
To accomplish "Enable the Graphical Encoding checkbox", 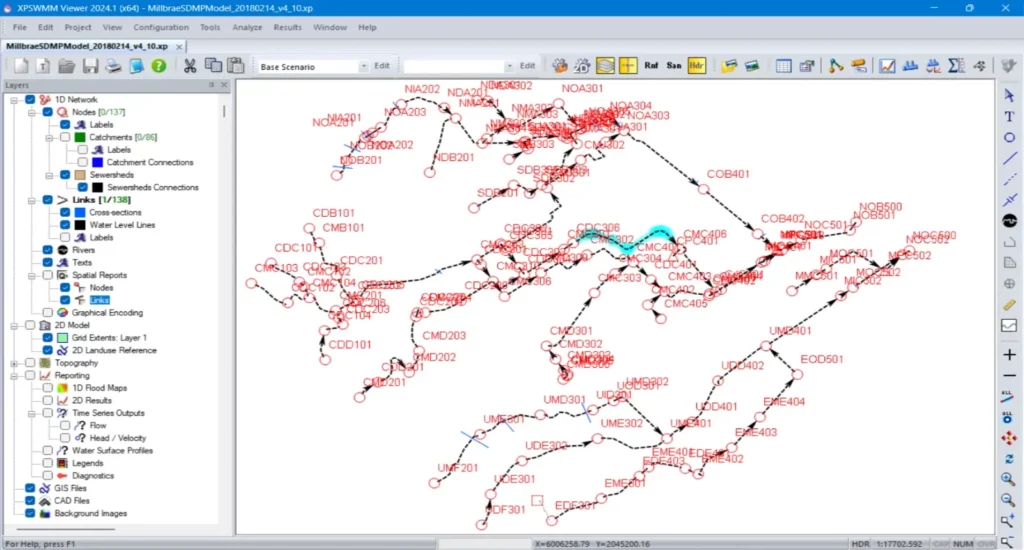I will pyautogui.click(x=48, y=312).
